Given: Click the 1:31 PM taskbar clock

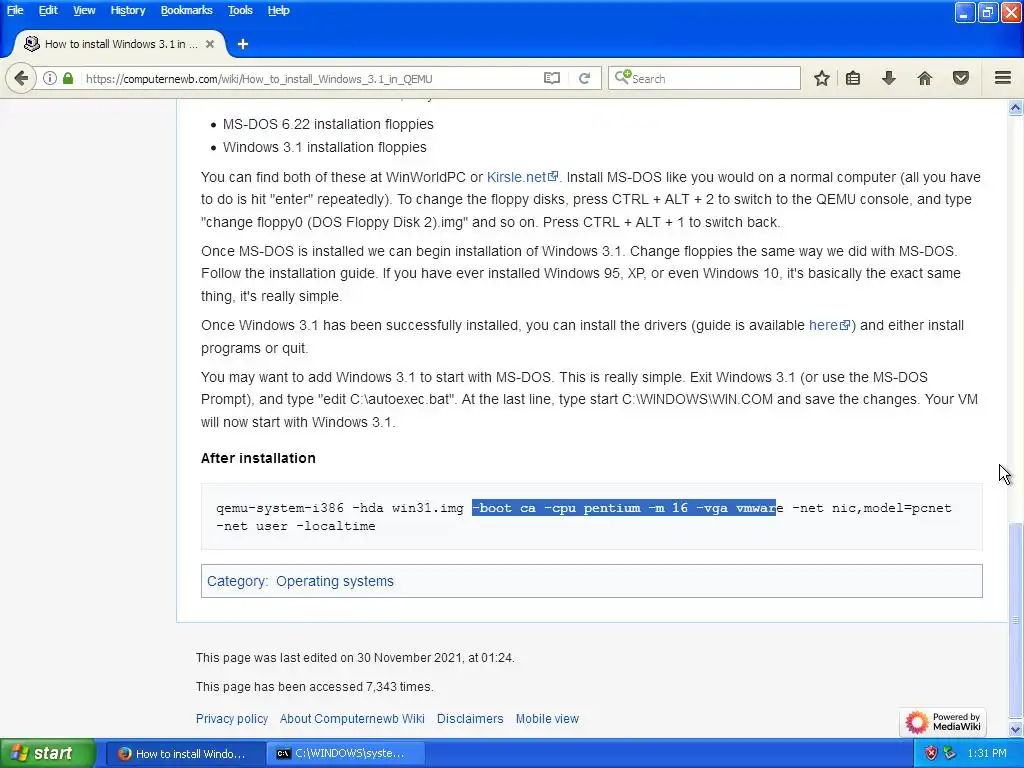Looking at the screenshot, I should (987, 754).
